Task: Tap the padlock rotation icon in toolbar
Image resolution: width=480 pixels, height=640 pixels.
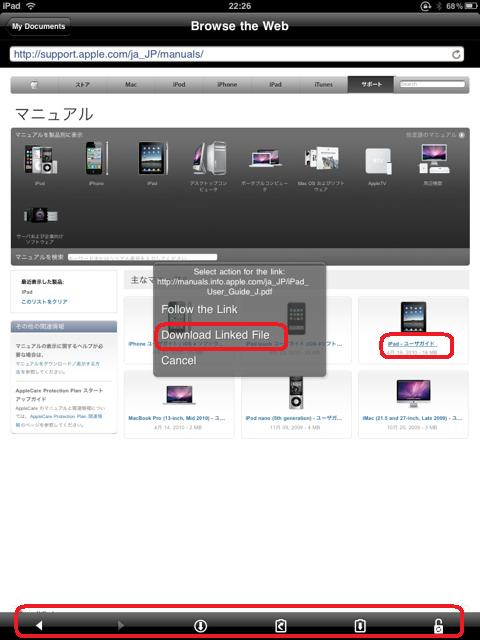Action: coord(438,625)
